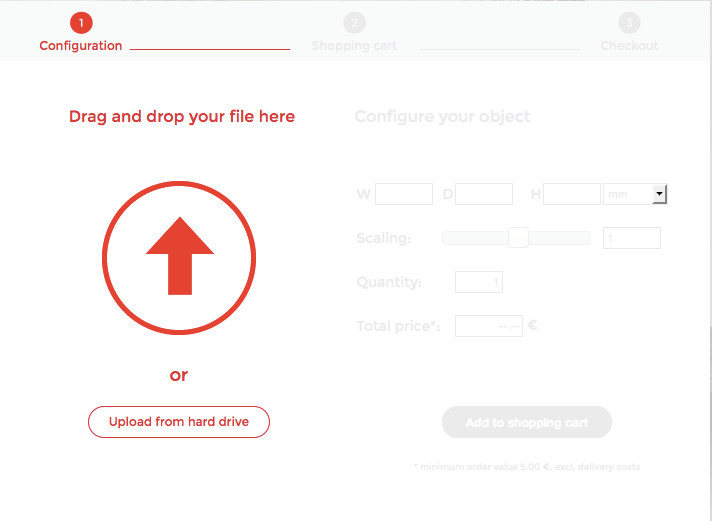Select the step 2 Shopping cart circle
Image resolution: width=712 pixels, height=521 pixels.
[x=355, y=23]
